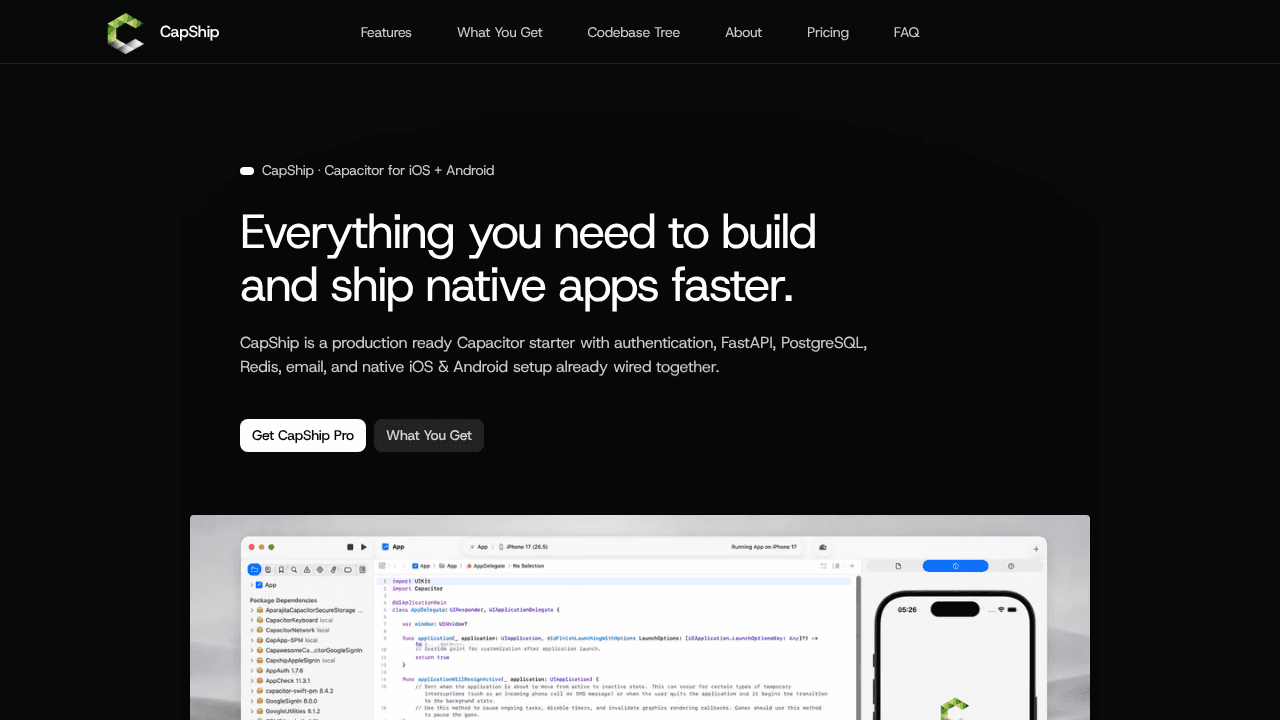Click the paragraph starting "CapShip is a production ready"
The width and height of the screenshot is (1280, 720).
[553, 354]
